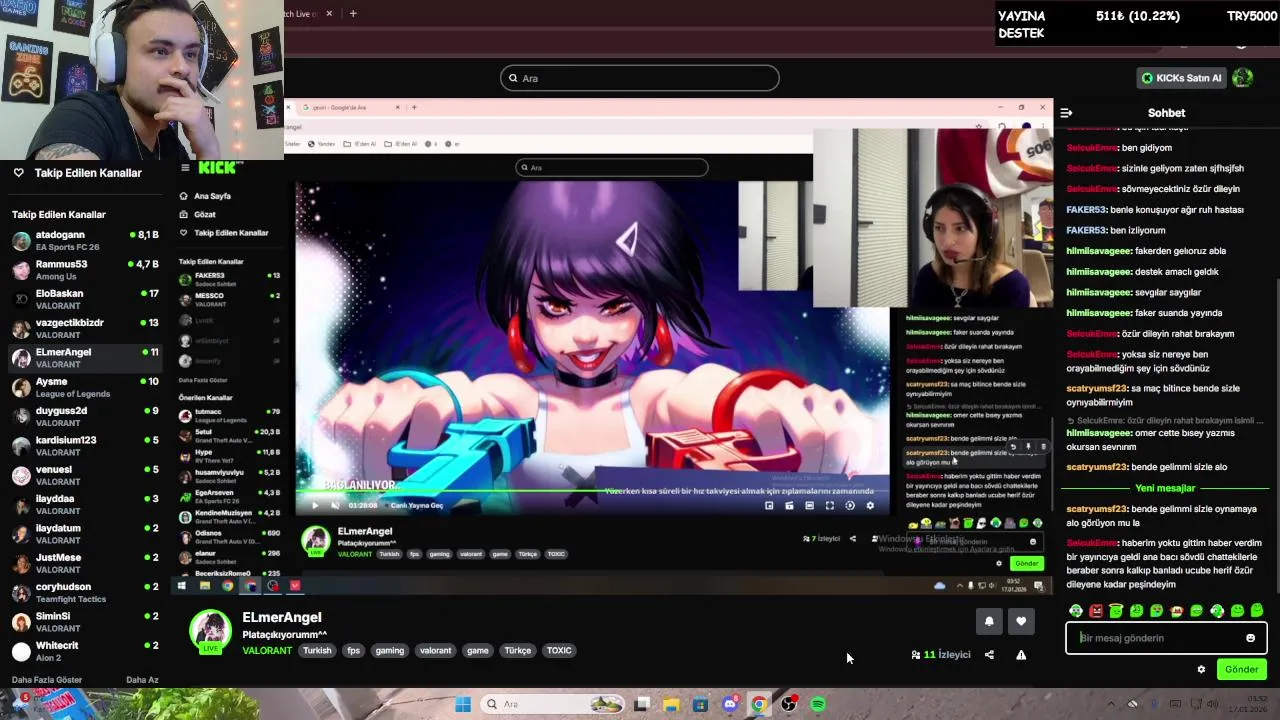
Task: Select ELmerAngel in followed channels
Action: 85,358
